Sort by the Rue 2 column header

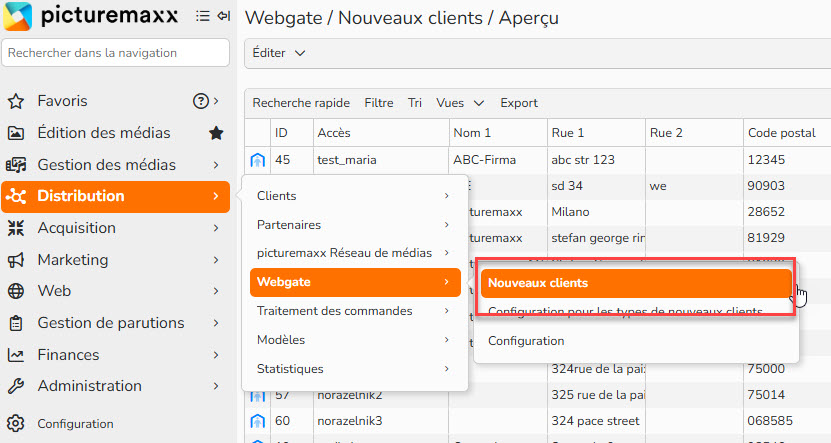(694, 133)
